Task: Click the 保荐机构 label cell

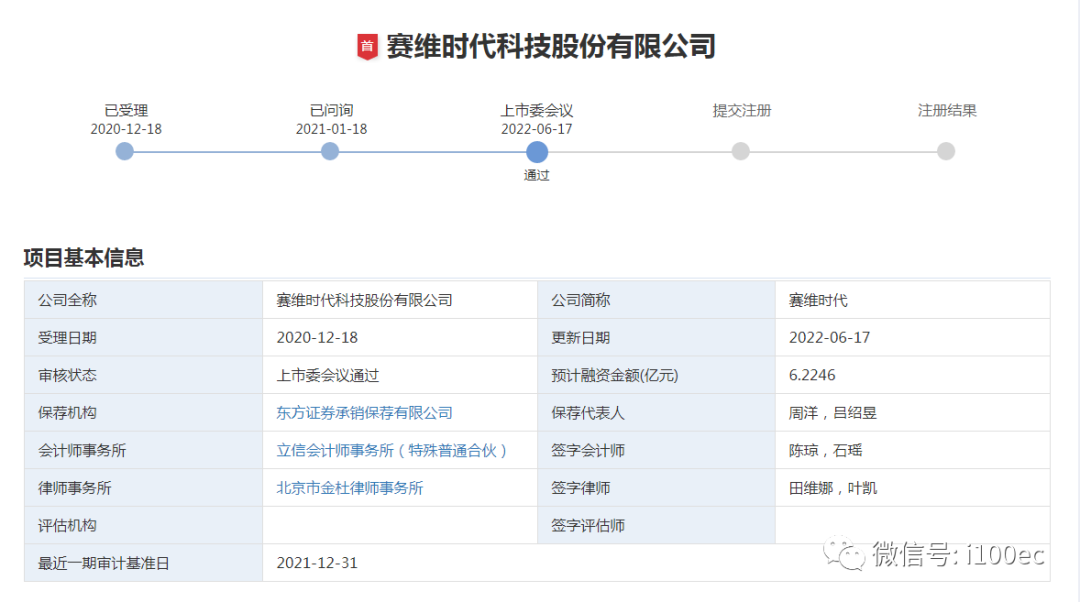Action: click(x=143, y=413)
